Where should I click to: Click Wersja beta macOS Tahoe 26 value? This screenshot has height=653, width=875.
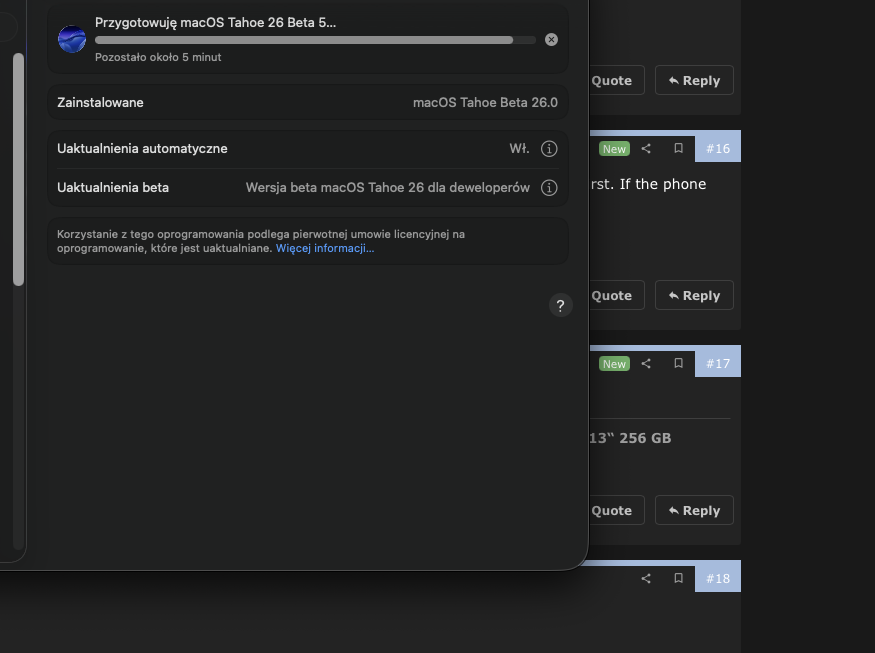click(x=388, y=188)
